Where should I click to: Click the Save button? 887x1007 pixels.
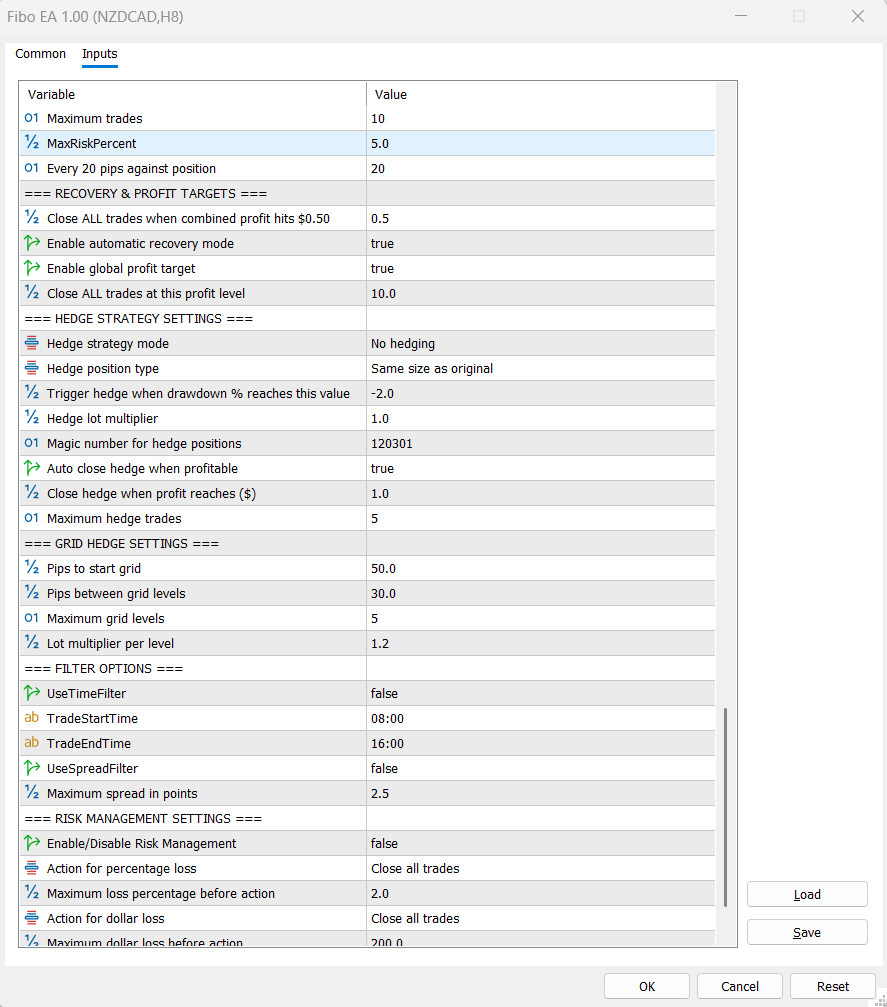click(x=807, y=933)
